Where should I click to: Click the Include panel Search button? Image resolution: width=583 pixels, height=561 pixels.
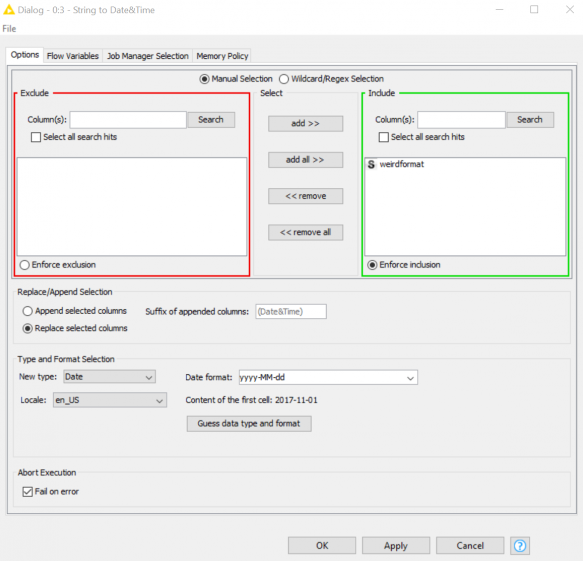coord(530,120)
